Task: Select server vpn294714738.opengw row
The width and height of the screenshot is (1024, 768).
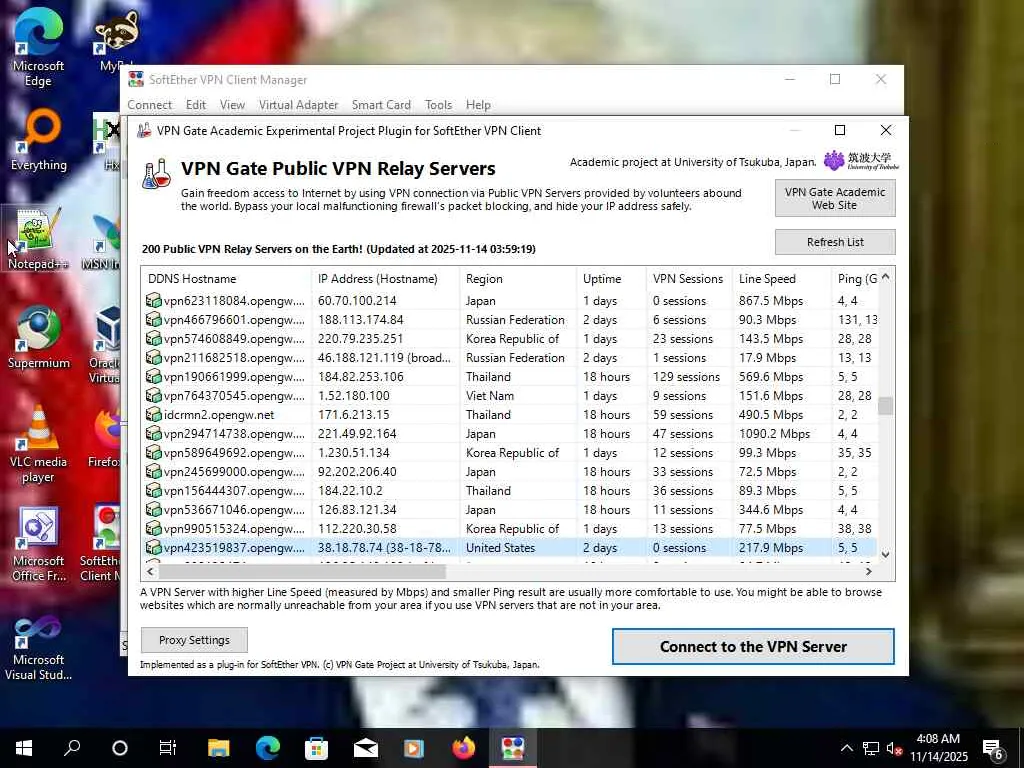Action: 509,434
